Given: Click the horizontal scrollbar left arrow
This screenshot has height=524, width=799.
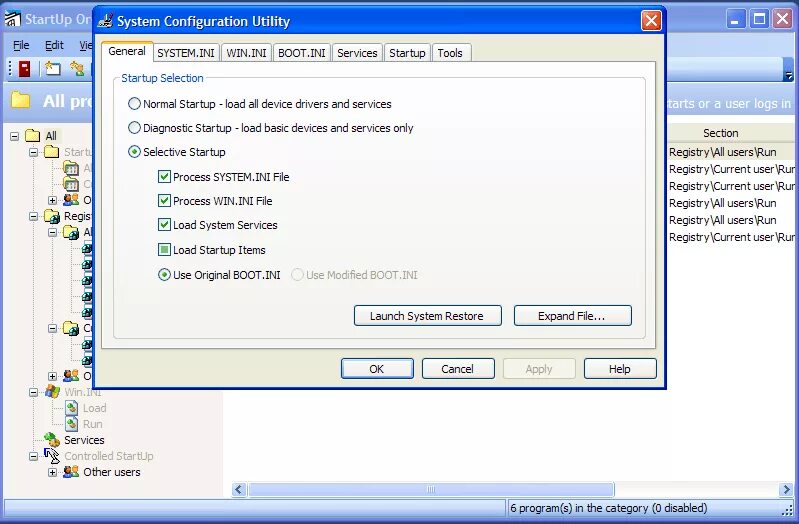Looking at the screenshot, I should click(239, 489).
